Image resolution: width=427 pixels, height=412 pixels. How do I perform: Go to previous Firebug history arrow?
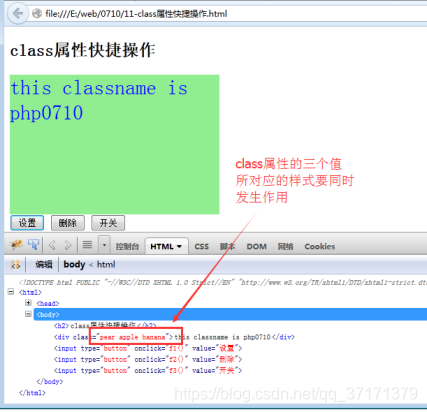pos(52,245)
